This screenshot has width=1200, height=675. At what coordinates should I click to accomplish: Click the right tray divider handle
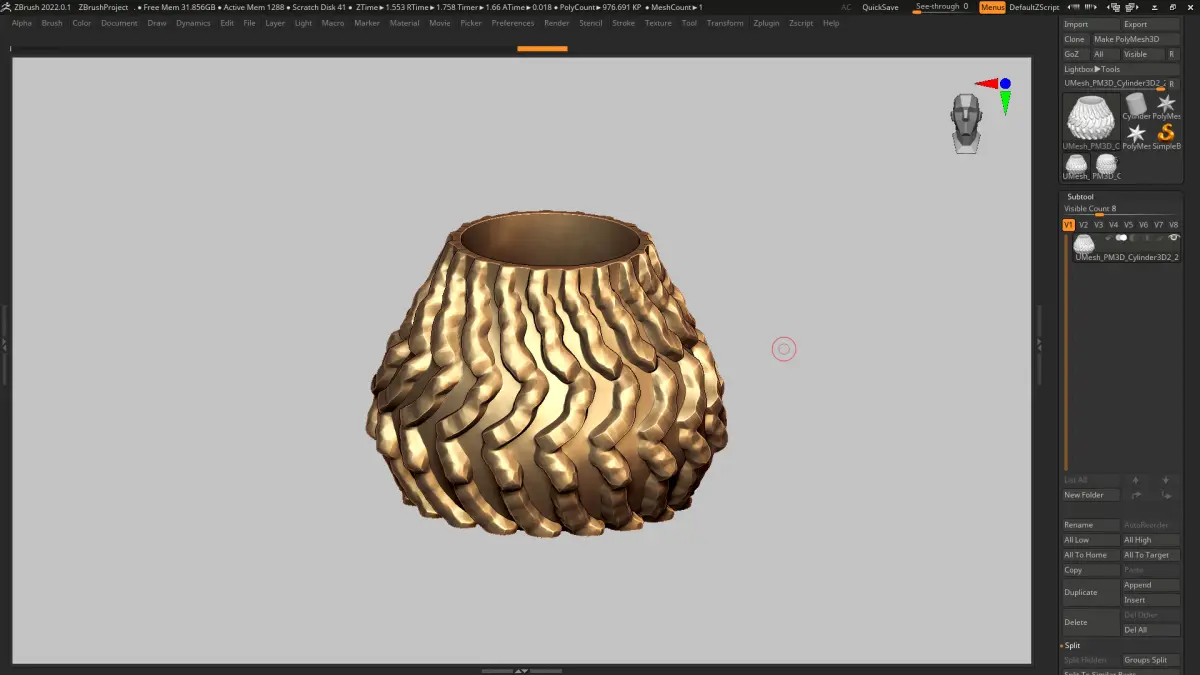click(1038, 343)
